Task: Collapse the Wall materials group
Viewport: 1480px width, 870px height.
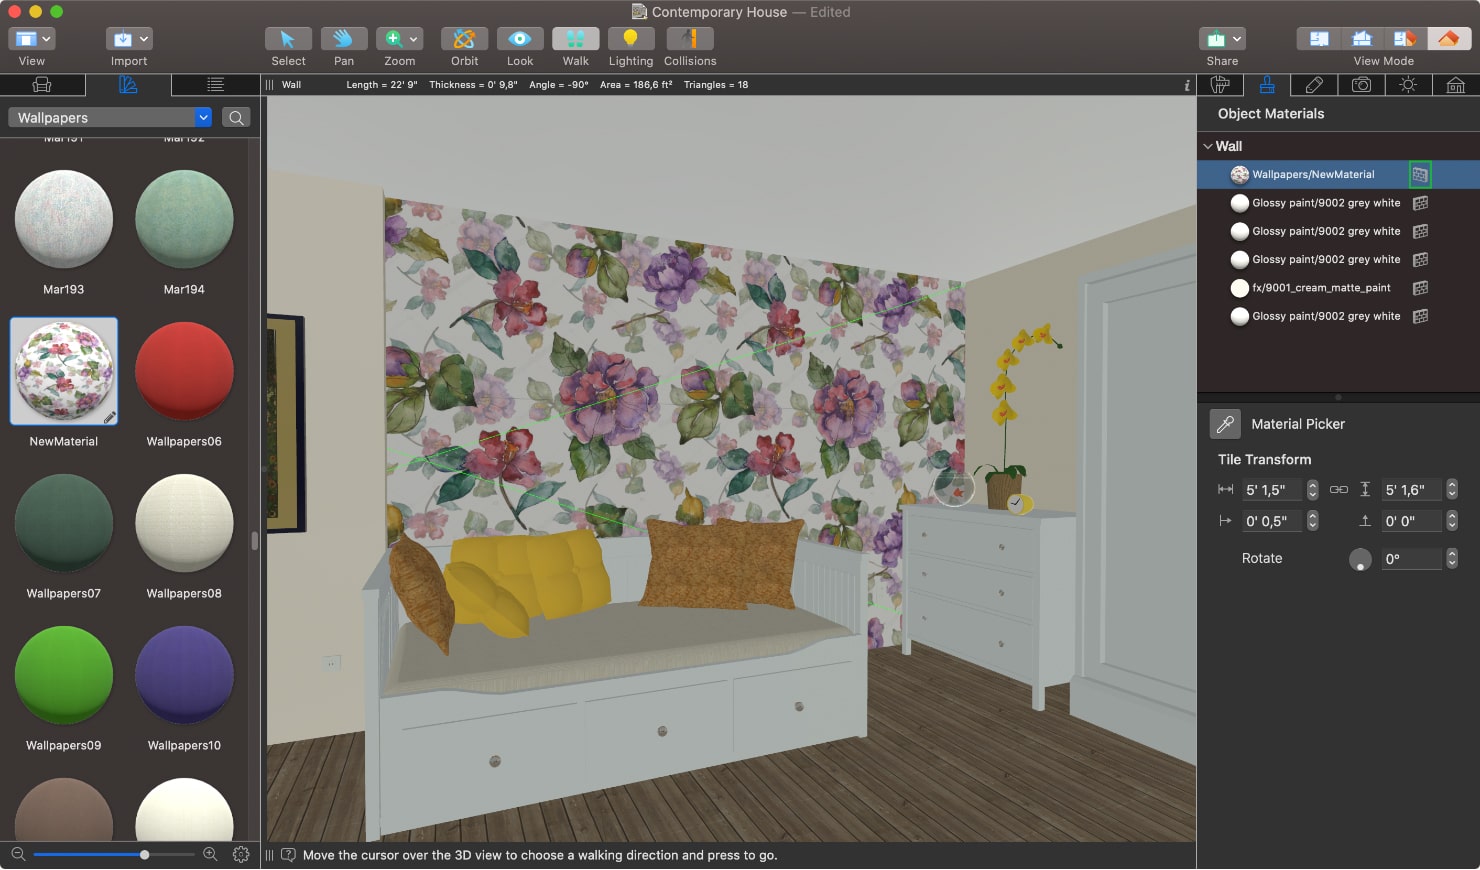Action: pyautogui.click(x=1209, y=146)
